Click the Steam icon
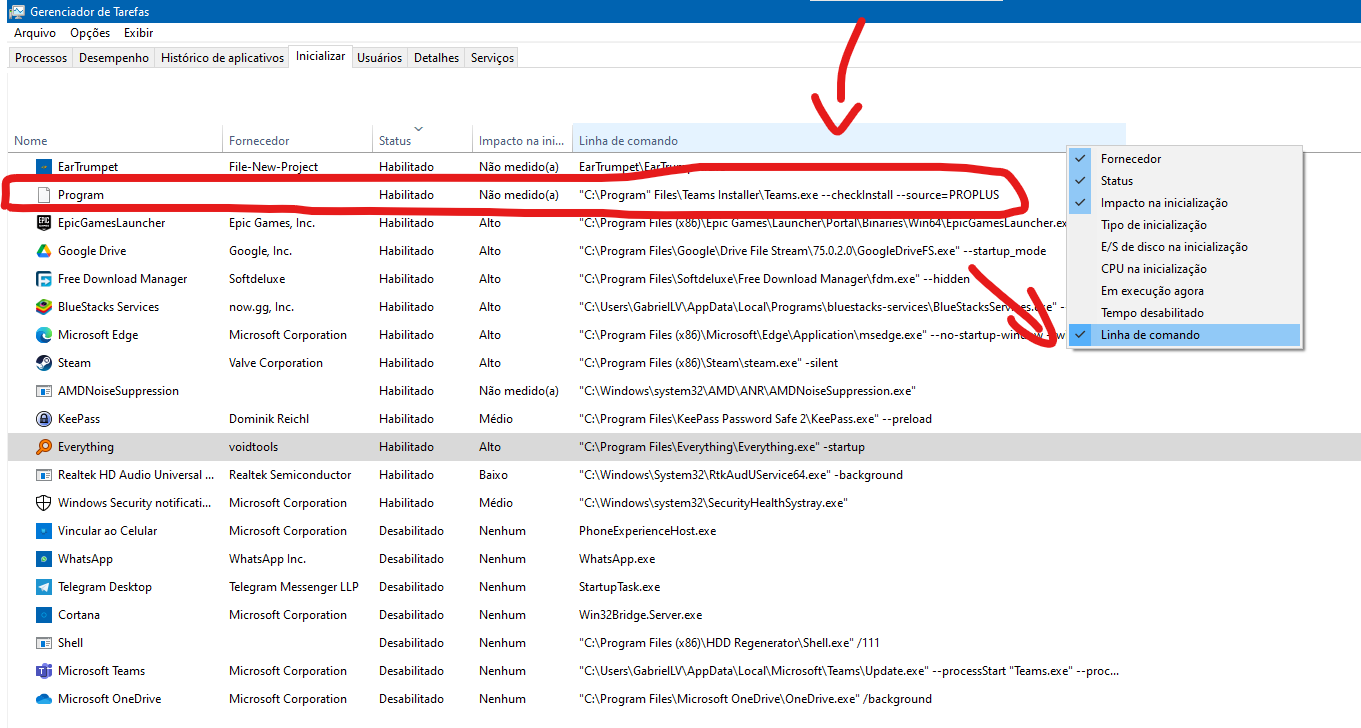 click(x=43, y=363)
